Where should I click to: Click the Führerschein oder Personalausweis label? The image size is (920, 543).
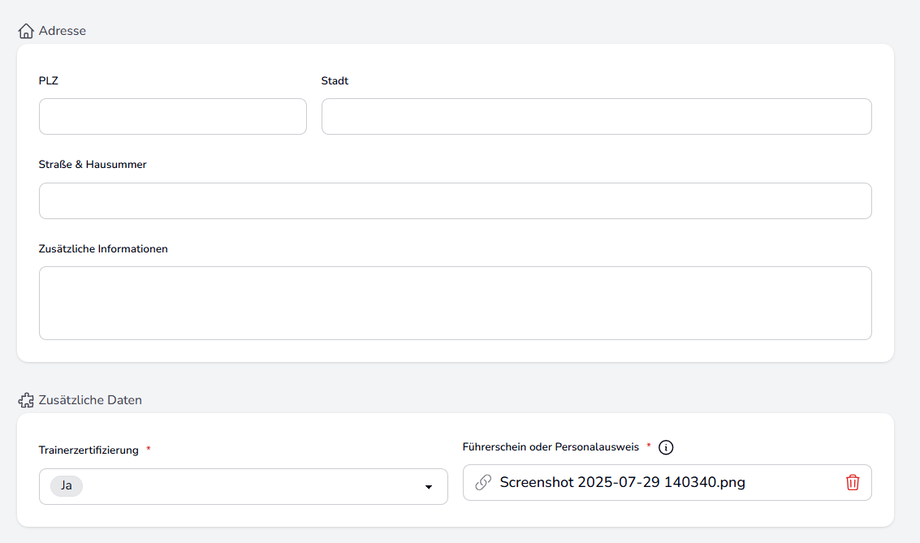(550, 447)
